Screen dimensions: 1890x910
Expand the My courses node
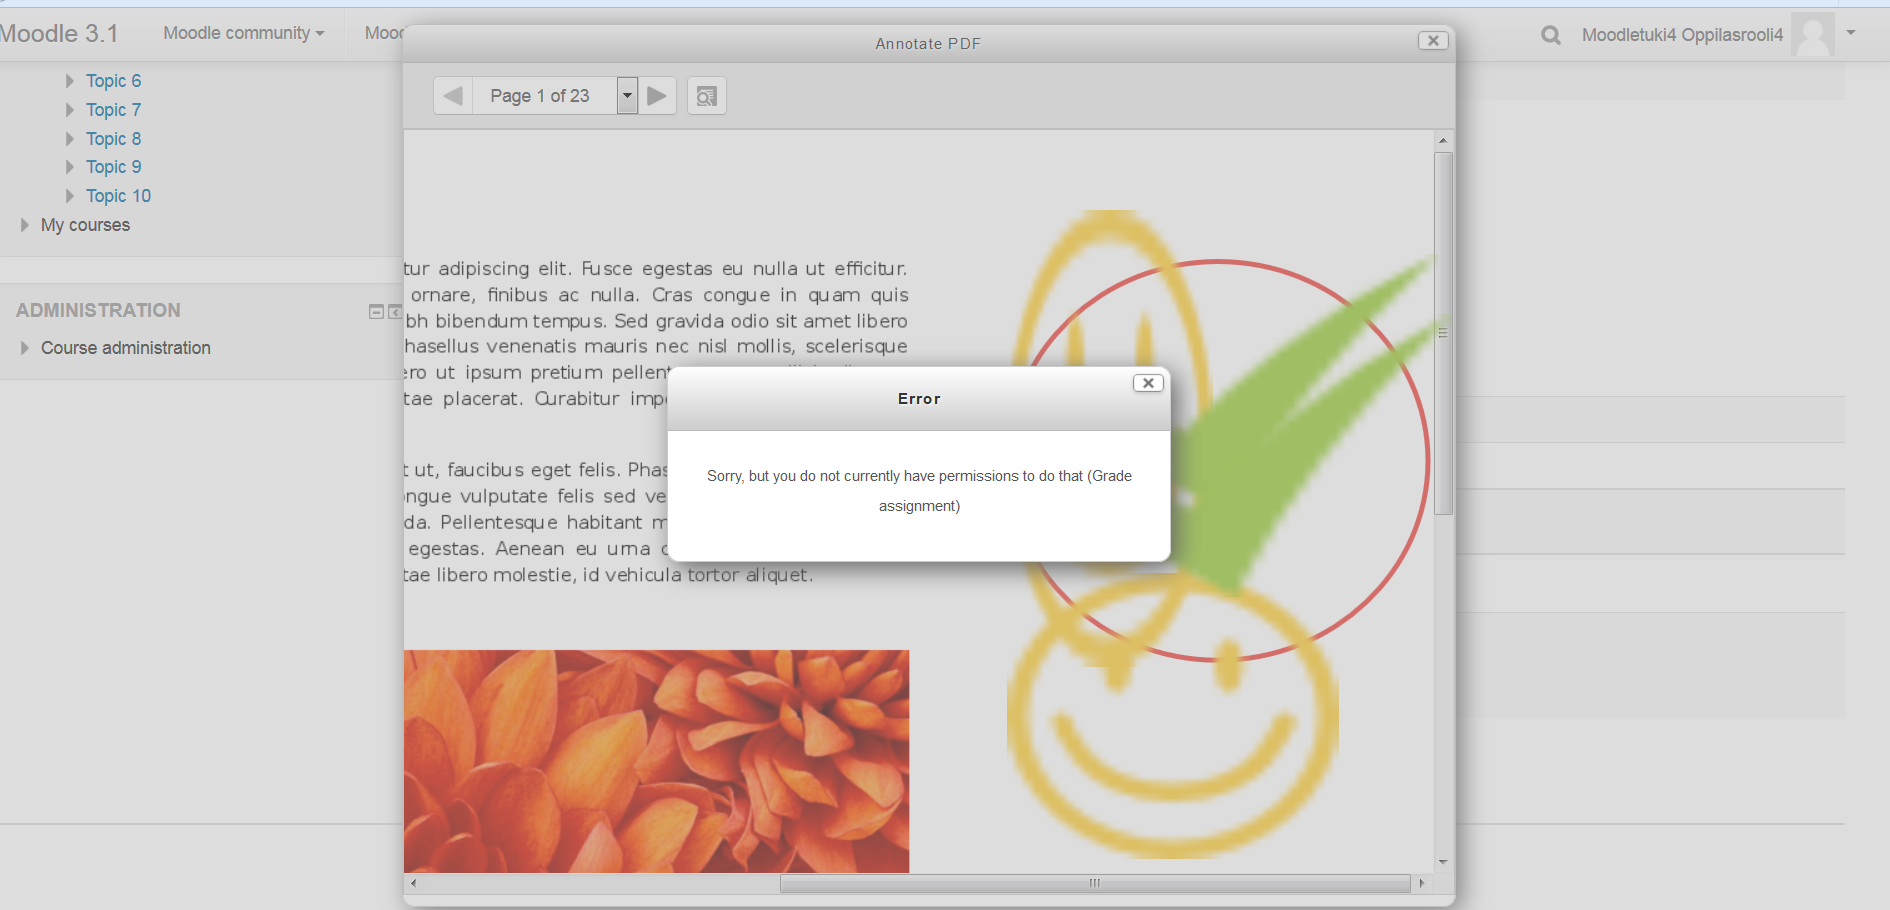pyautogui.click(x=25, y=225)
